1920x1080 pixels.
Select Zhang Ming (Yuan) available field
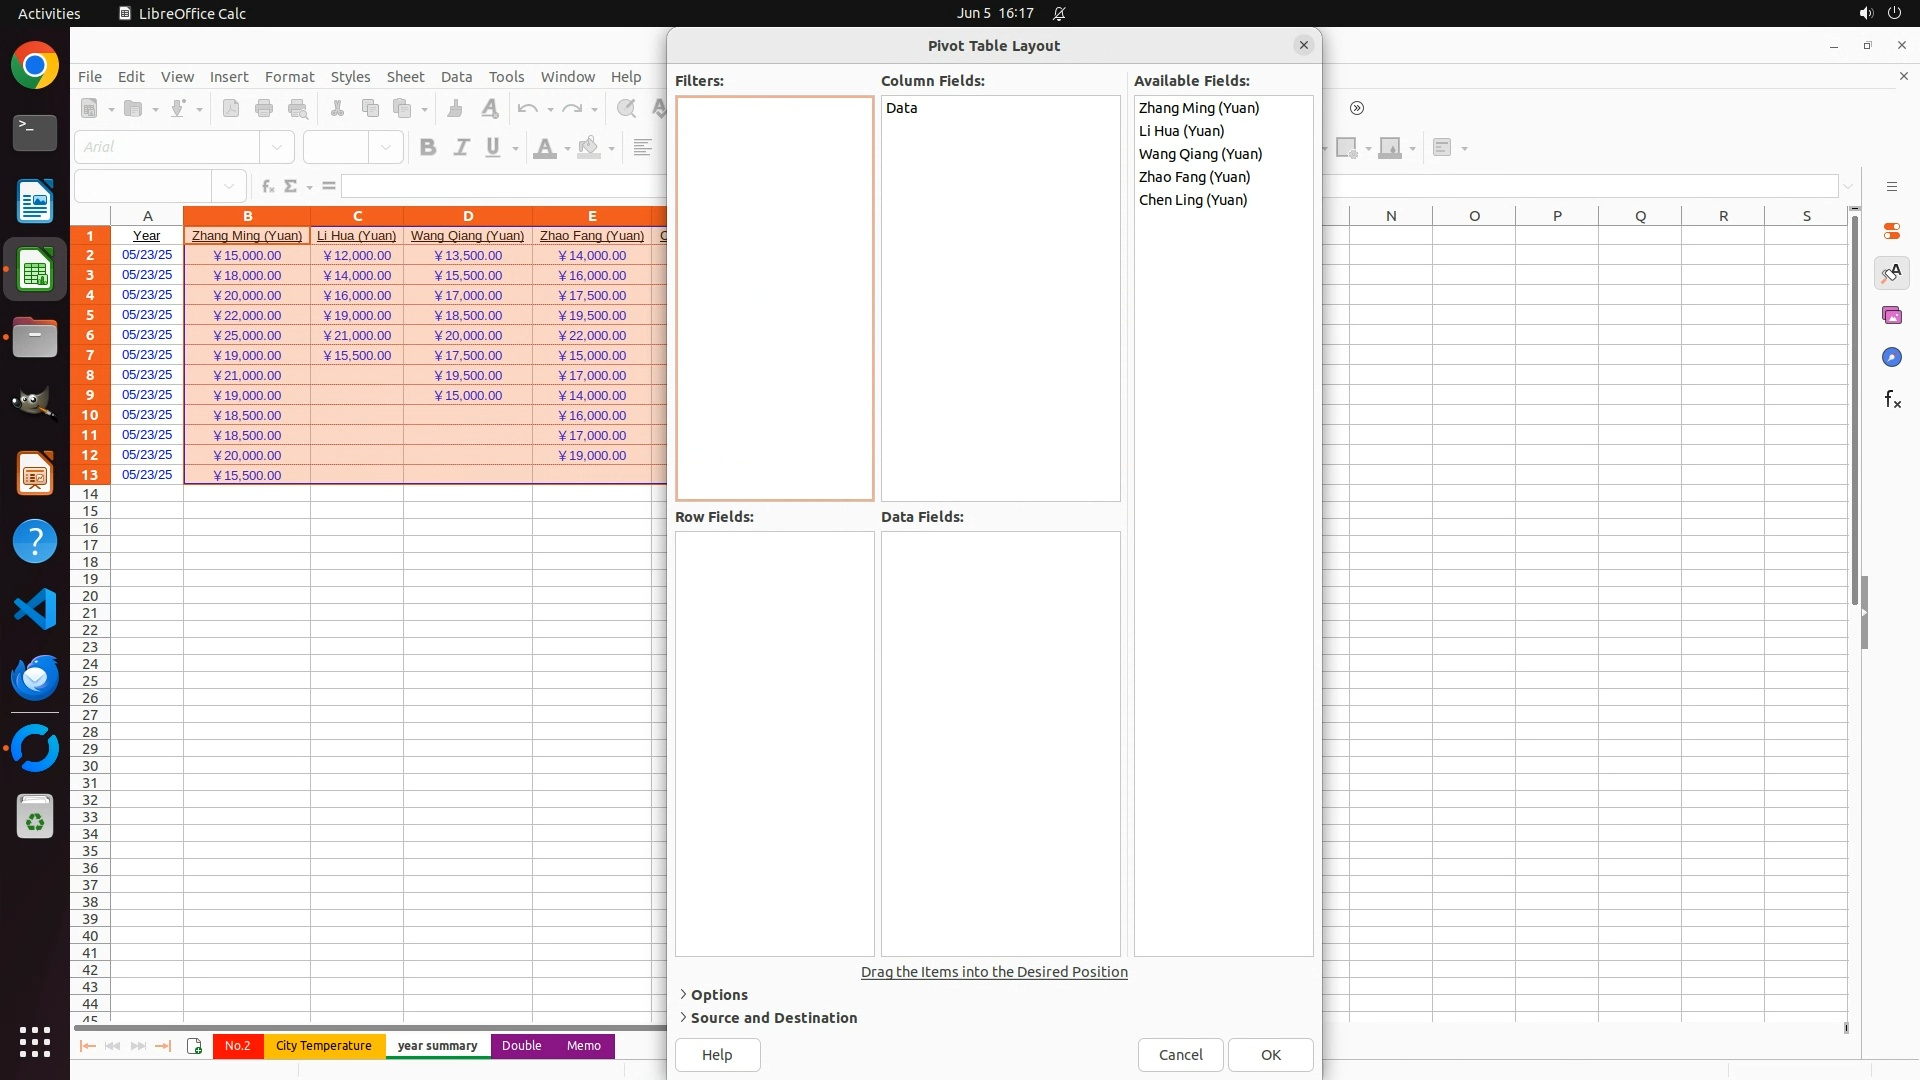[x=1198, y=108]
